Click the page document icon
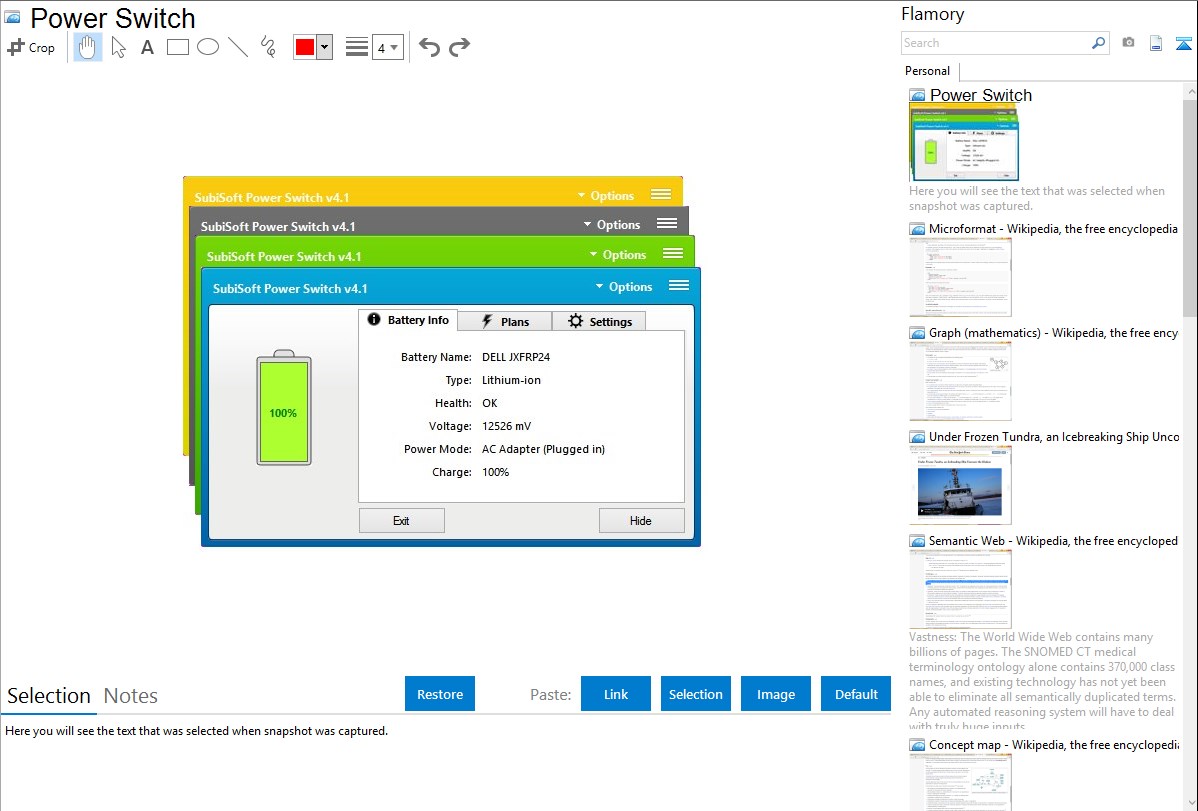 click(1156, 43)
